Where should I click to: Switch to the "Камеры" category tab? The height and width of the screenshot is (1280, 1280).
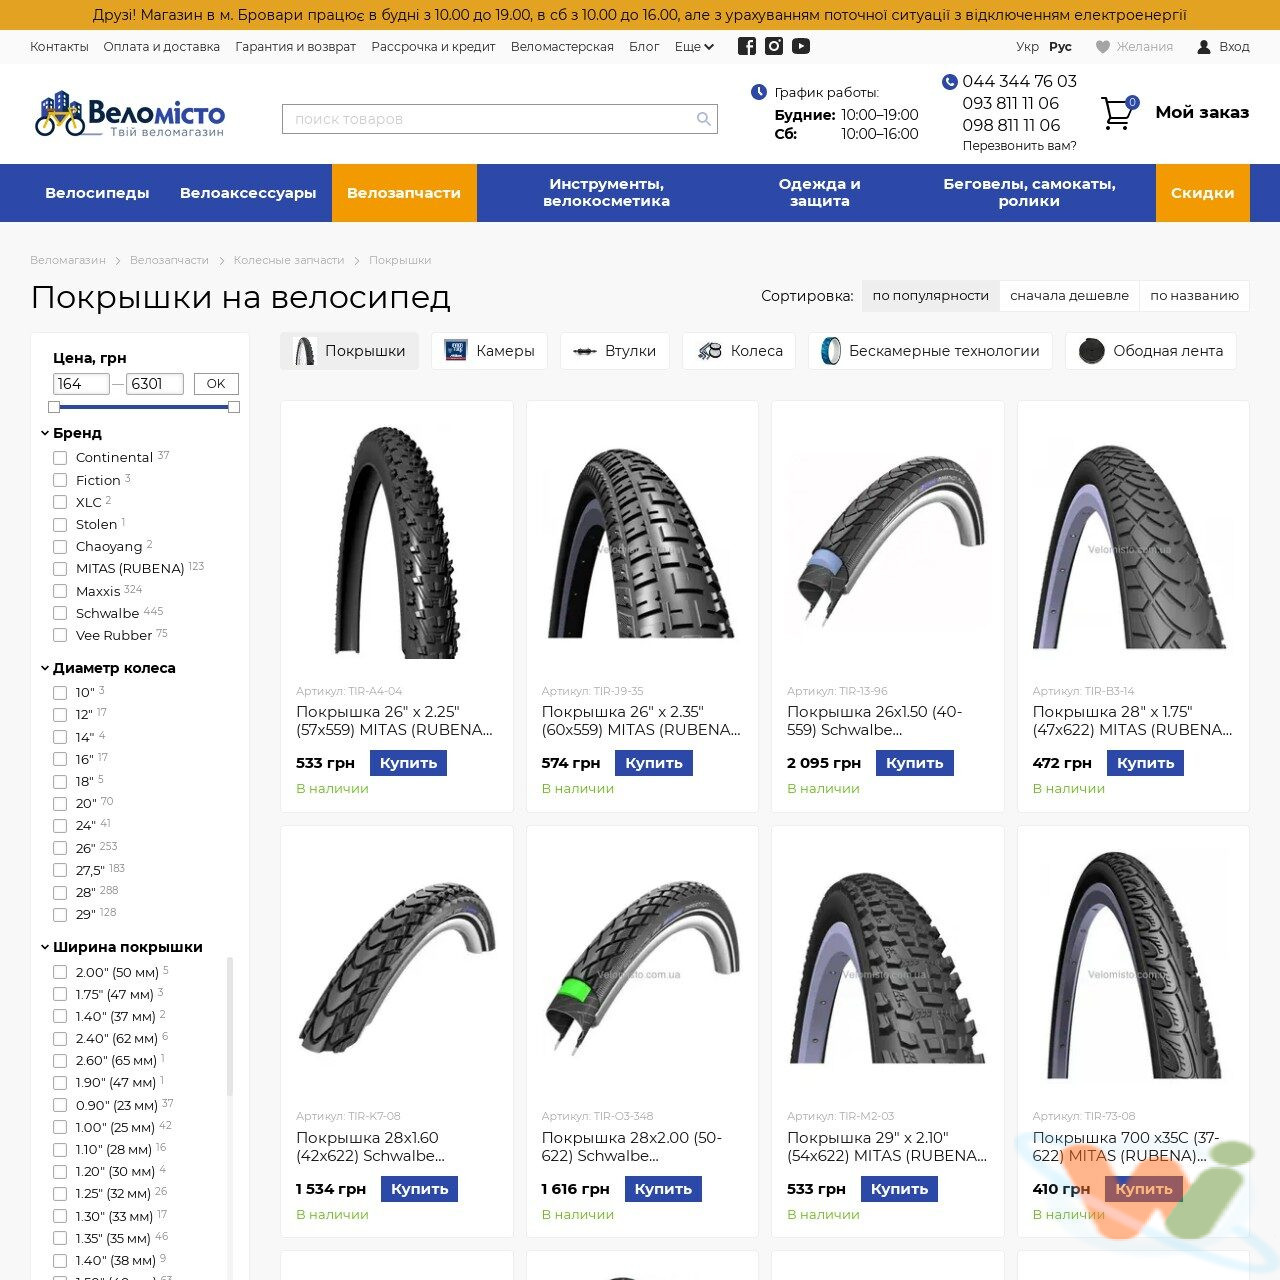point(489,351)
